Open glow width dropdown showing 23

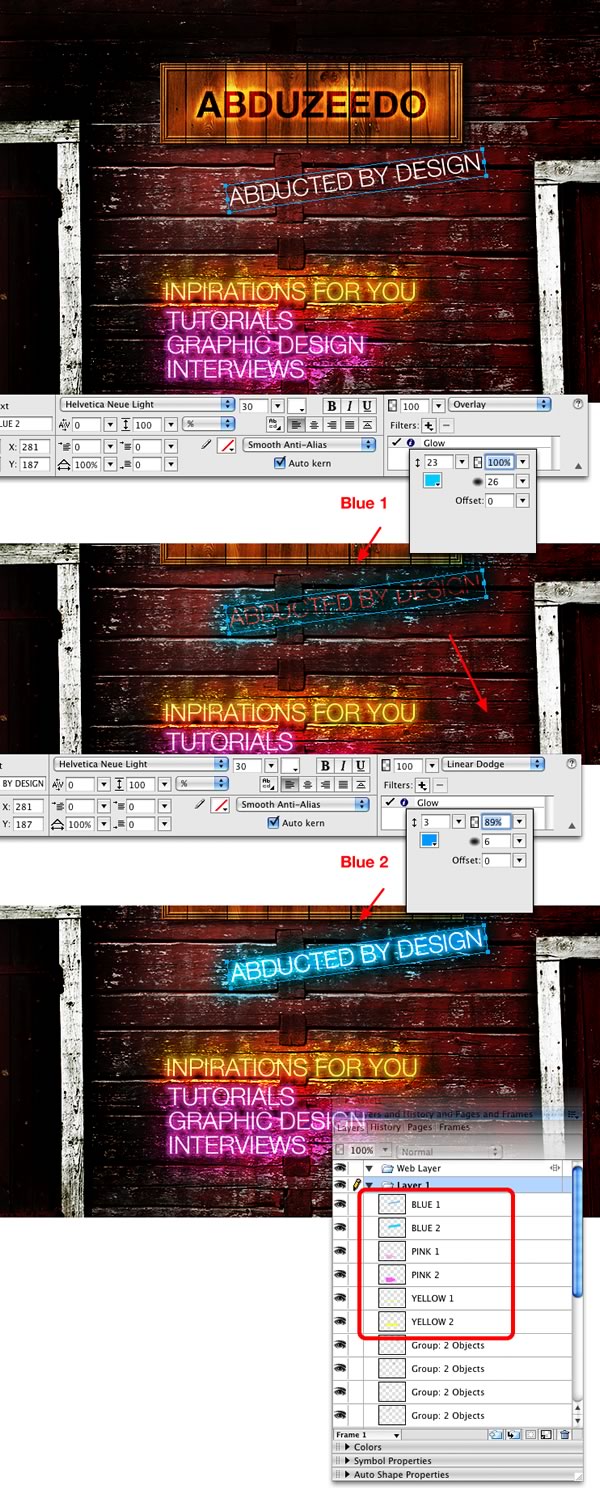click(461, 462)
